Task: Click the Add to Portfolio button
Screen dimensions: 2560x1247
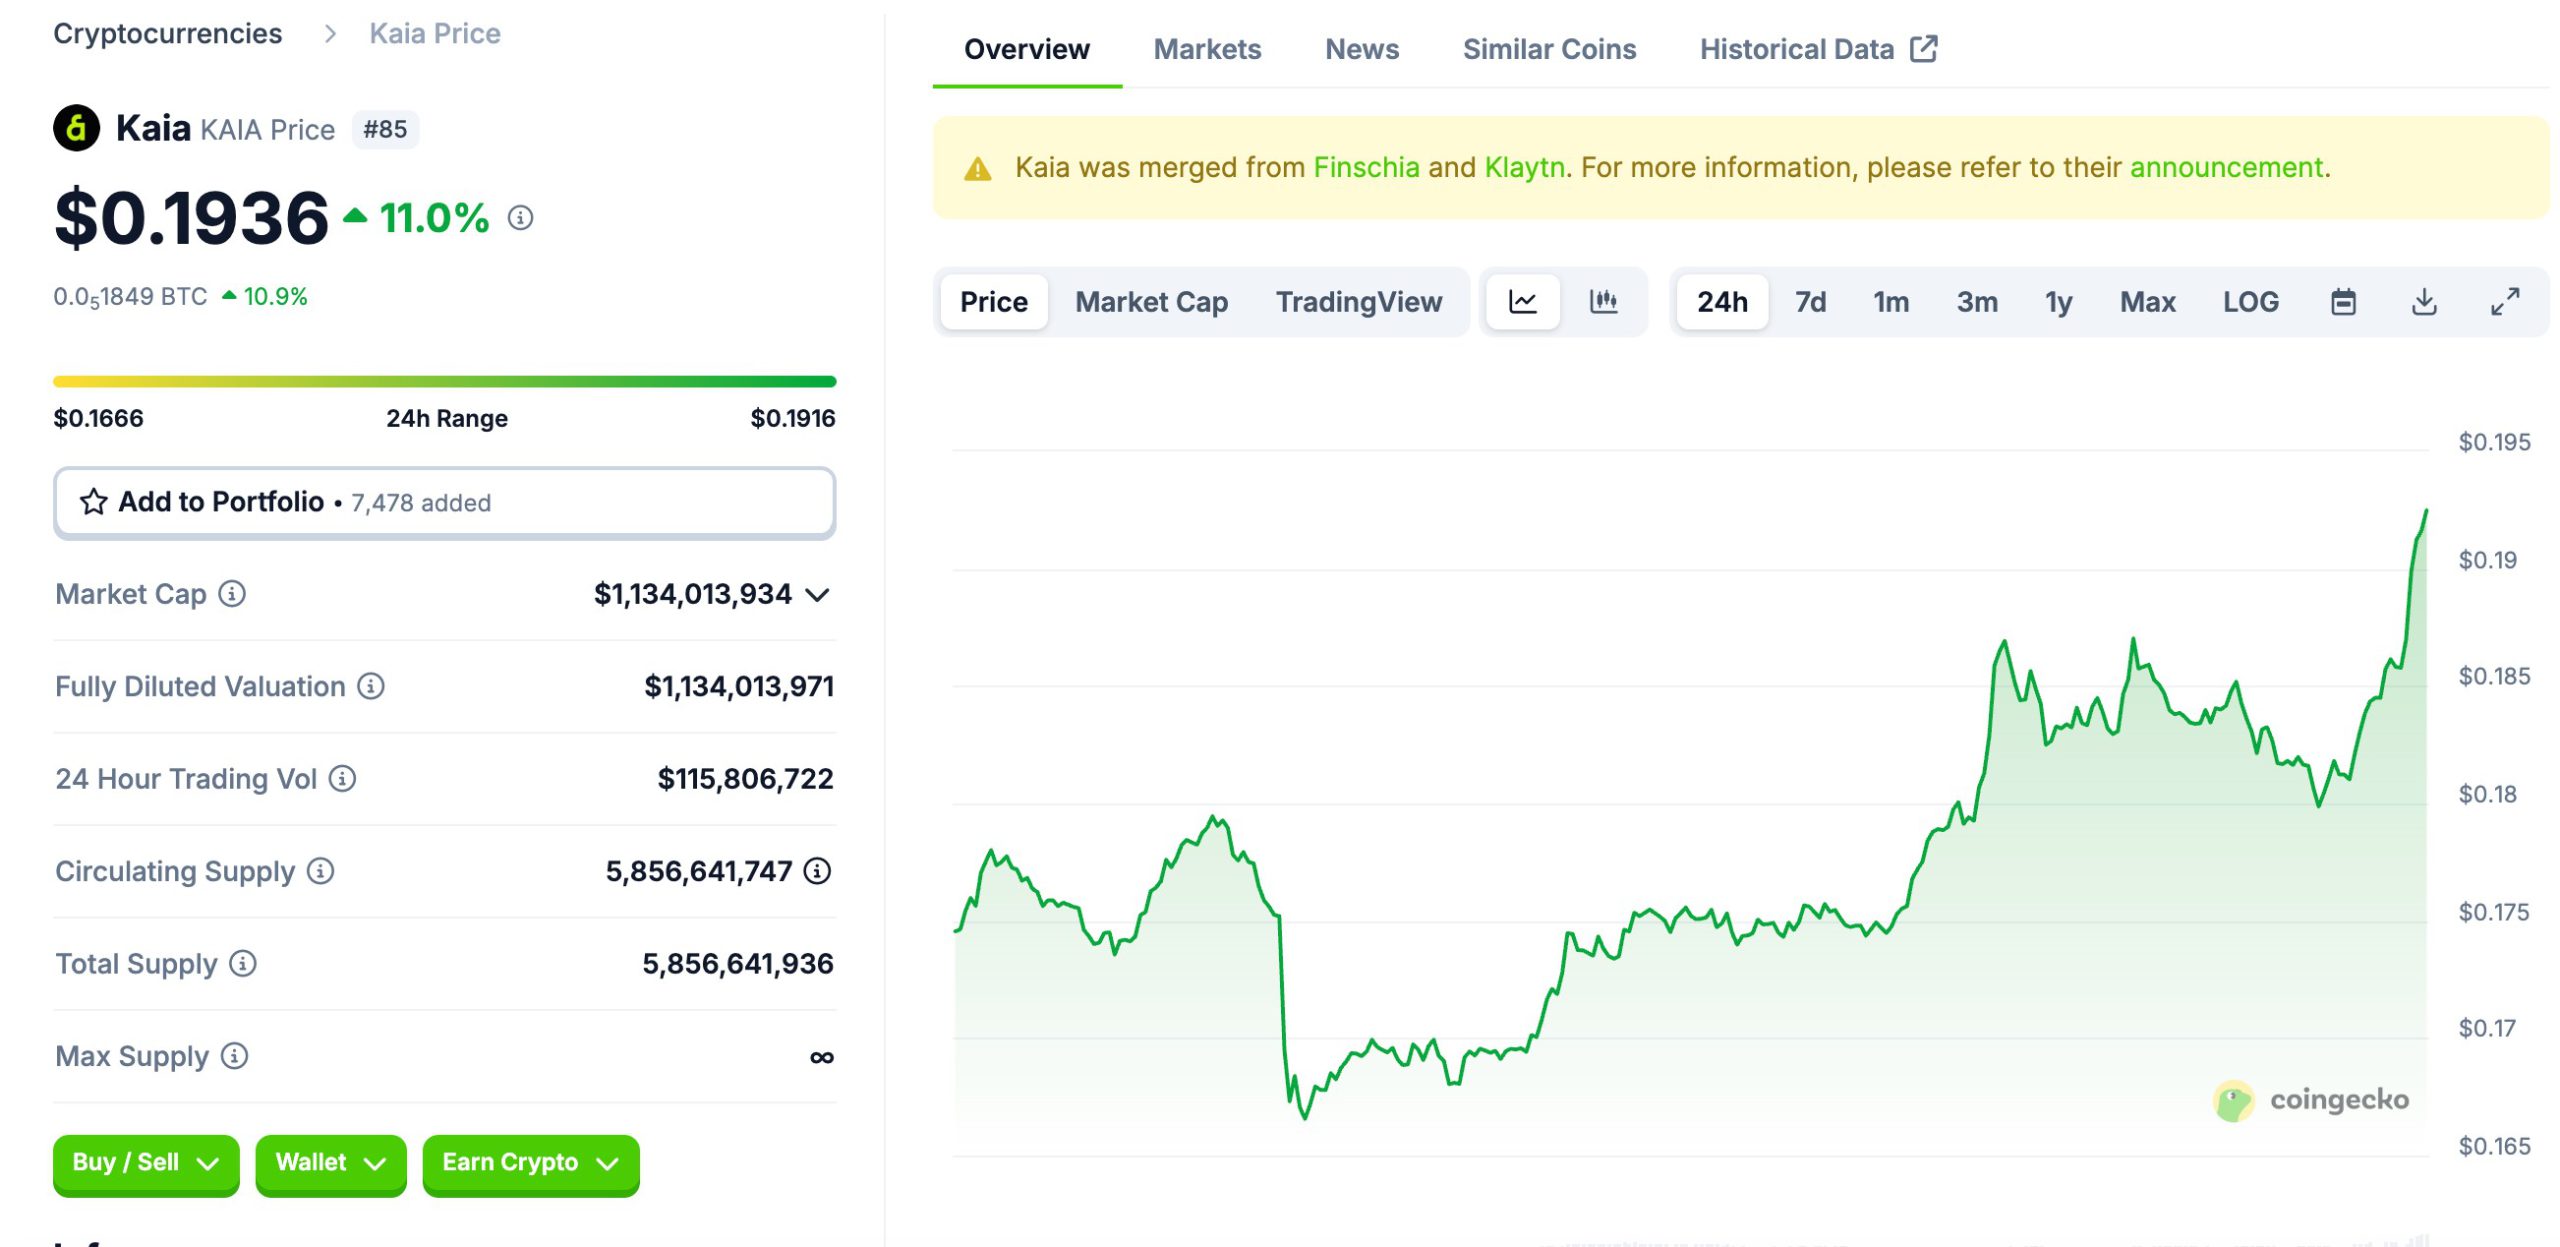Action: (444, 502)
